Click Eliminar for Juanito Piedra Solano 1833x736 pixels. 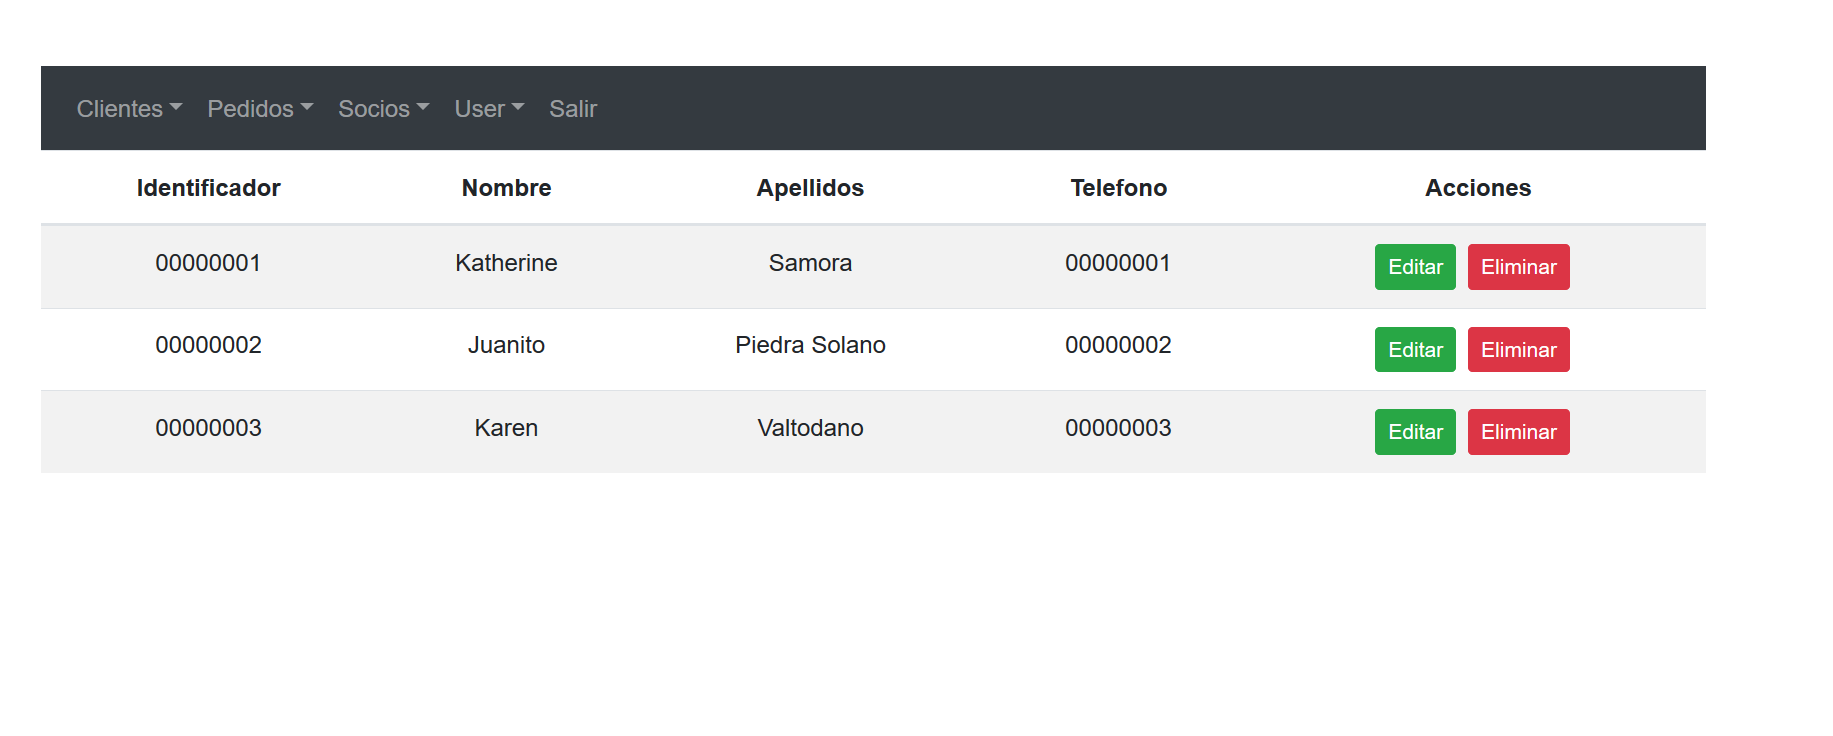tap(1518, 350)
